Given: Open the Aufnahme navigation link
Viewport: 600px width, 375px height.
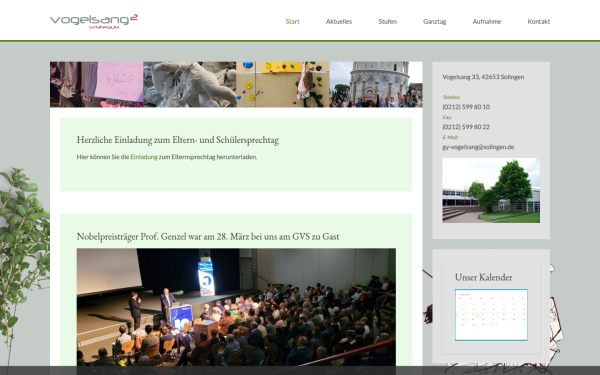Looking at the screenshot, I should [x=486, y=22].
